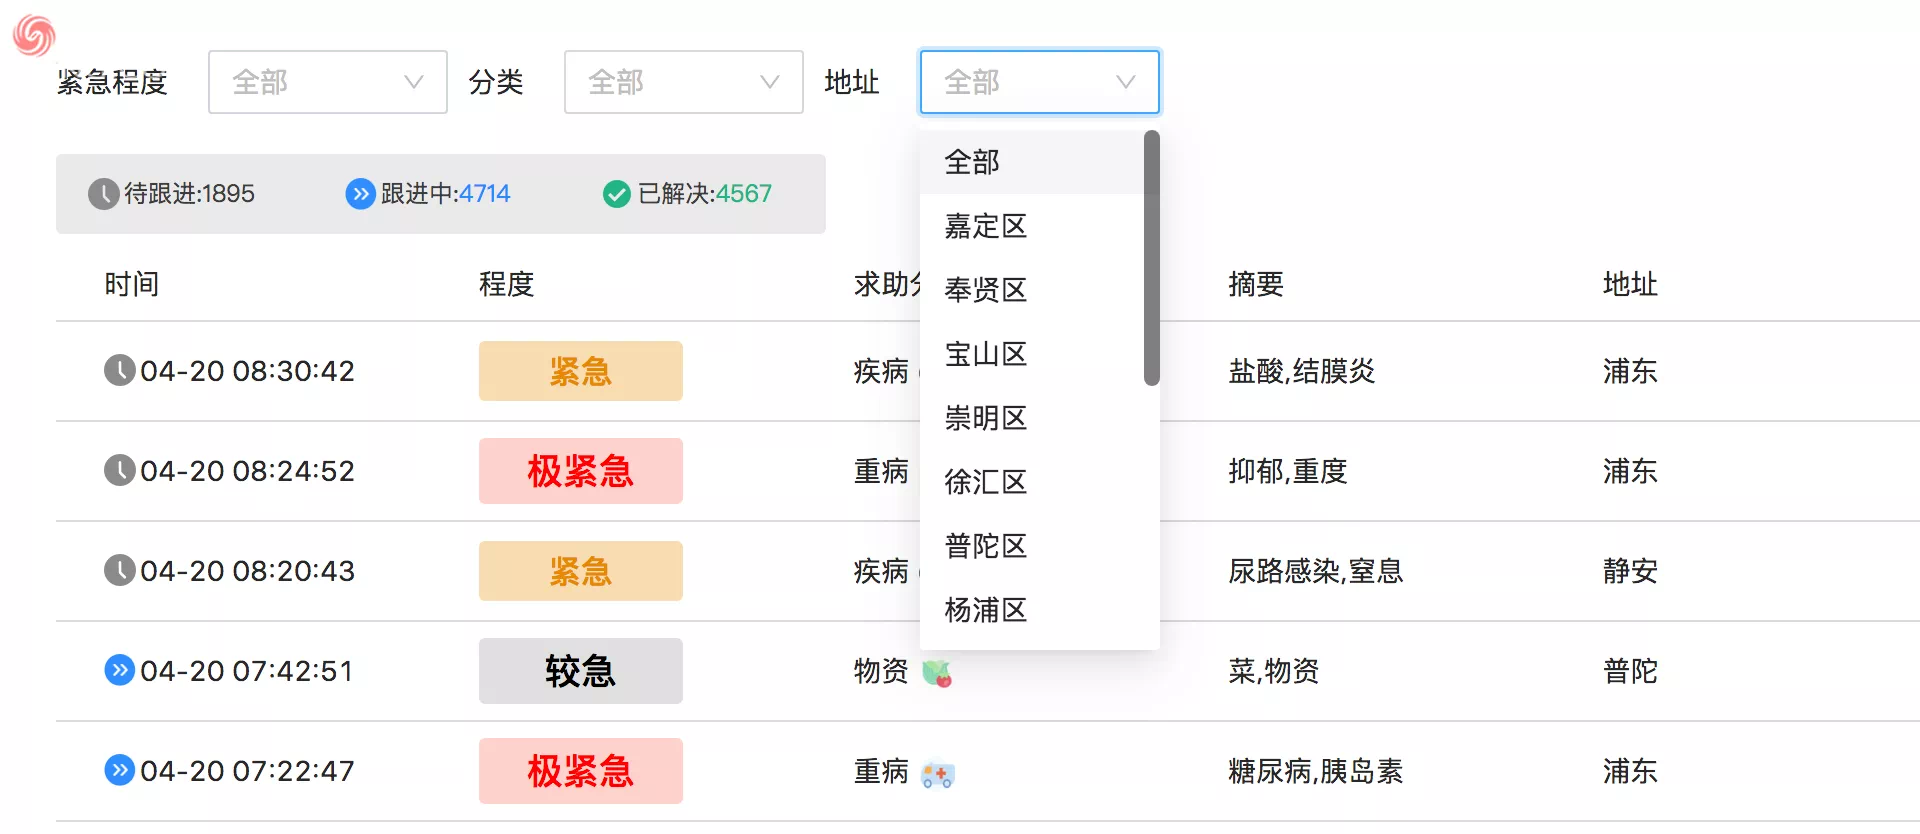Click the chevron arrow in the 地址 select
The height and width of the screenshot is (834, 1920).
(1125, 82)
